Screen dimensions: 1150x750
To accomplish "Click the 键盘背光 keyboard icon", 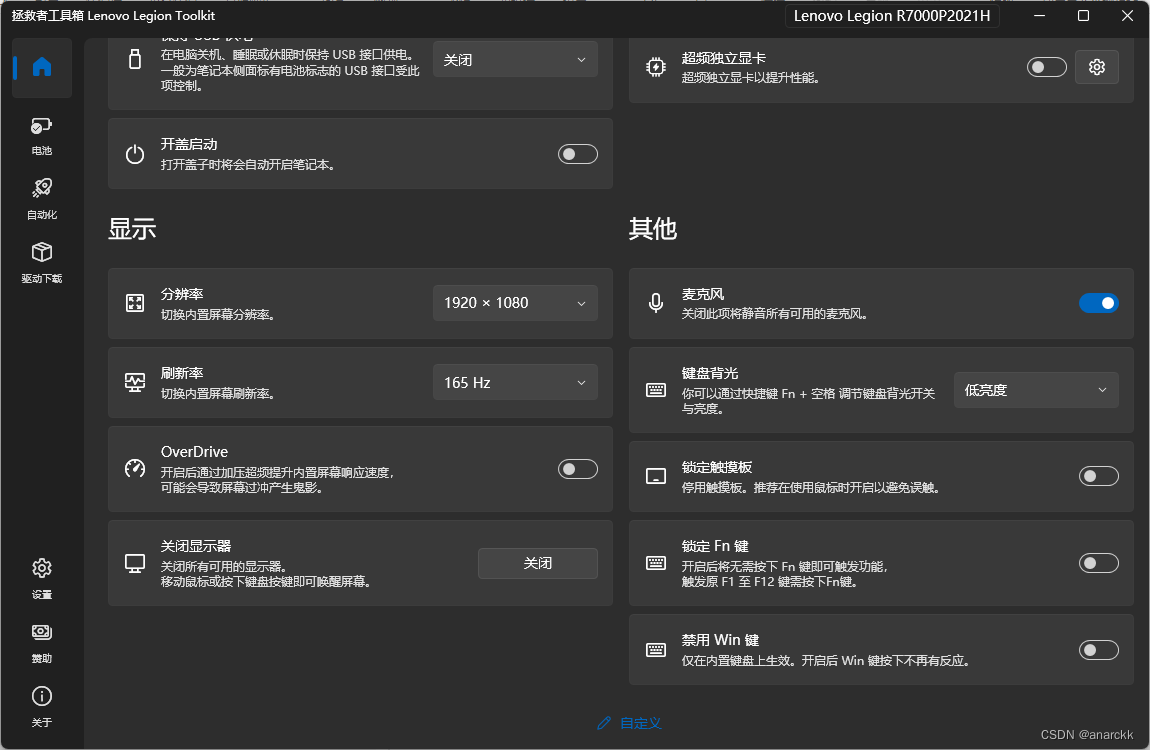I will pos(656,390).
